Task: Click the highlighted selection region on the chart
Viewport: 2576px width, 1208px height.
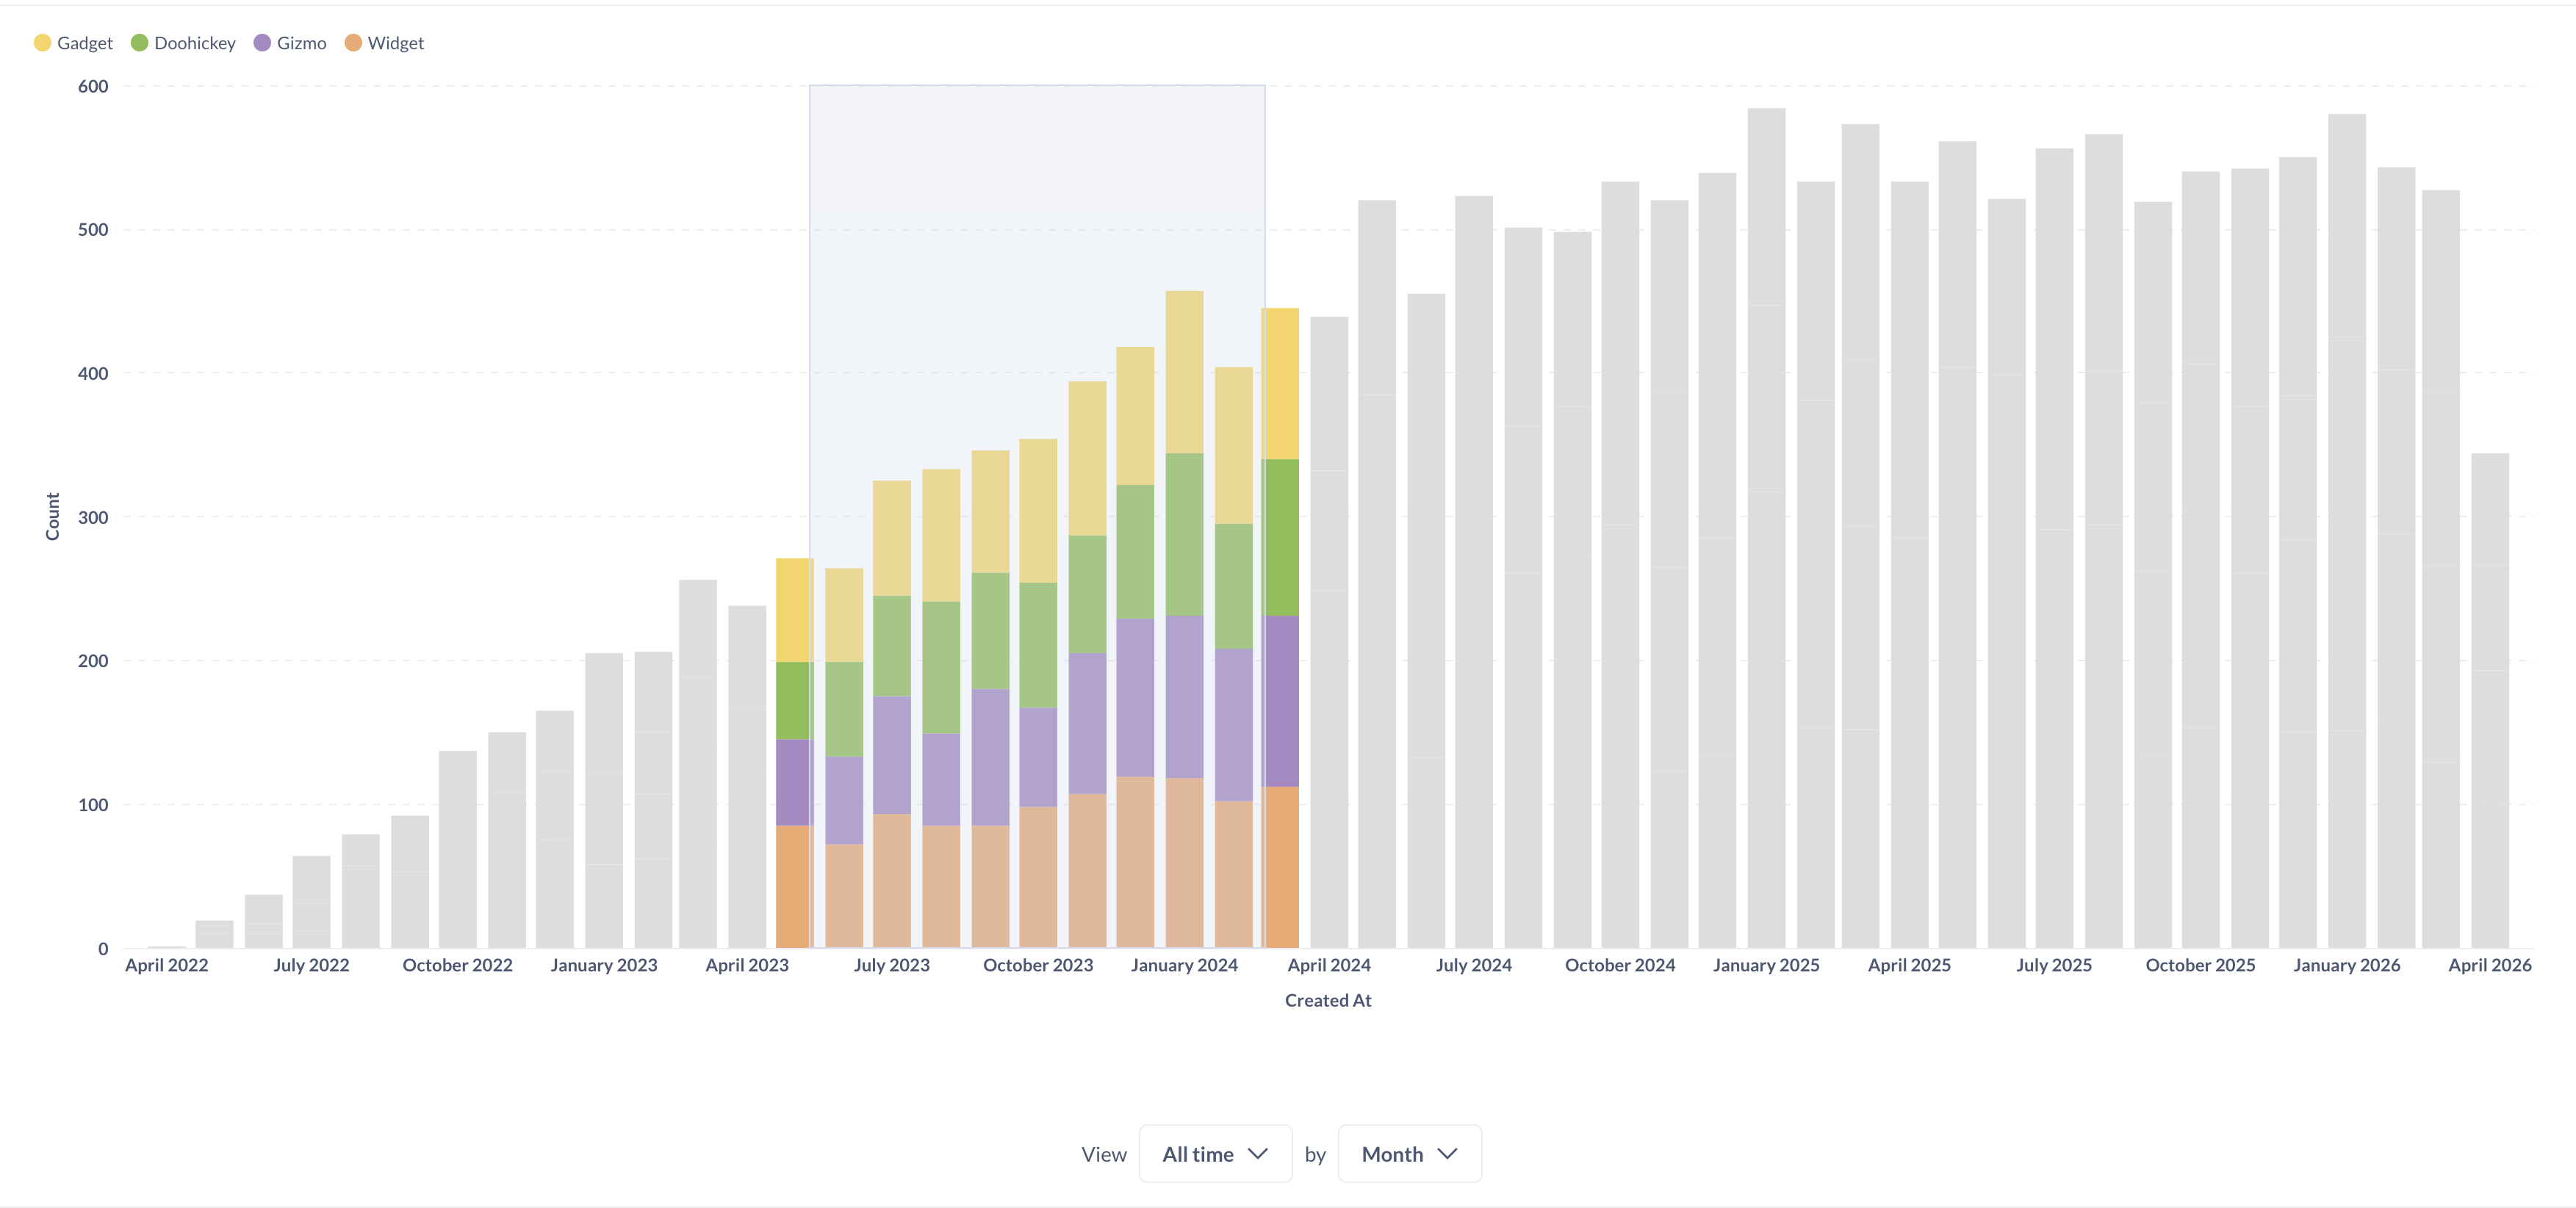Action: (x=1037, y=200)
